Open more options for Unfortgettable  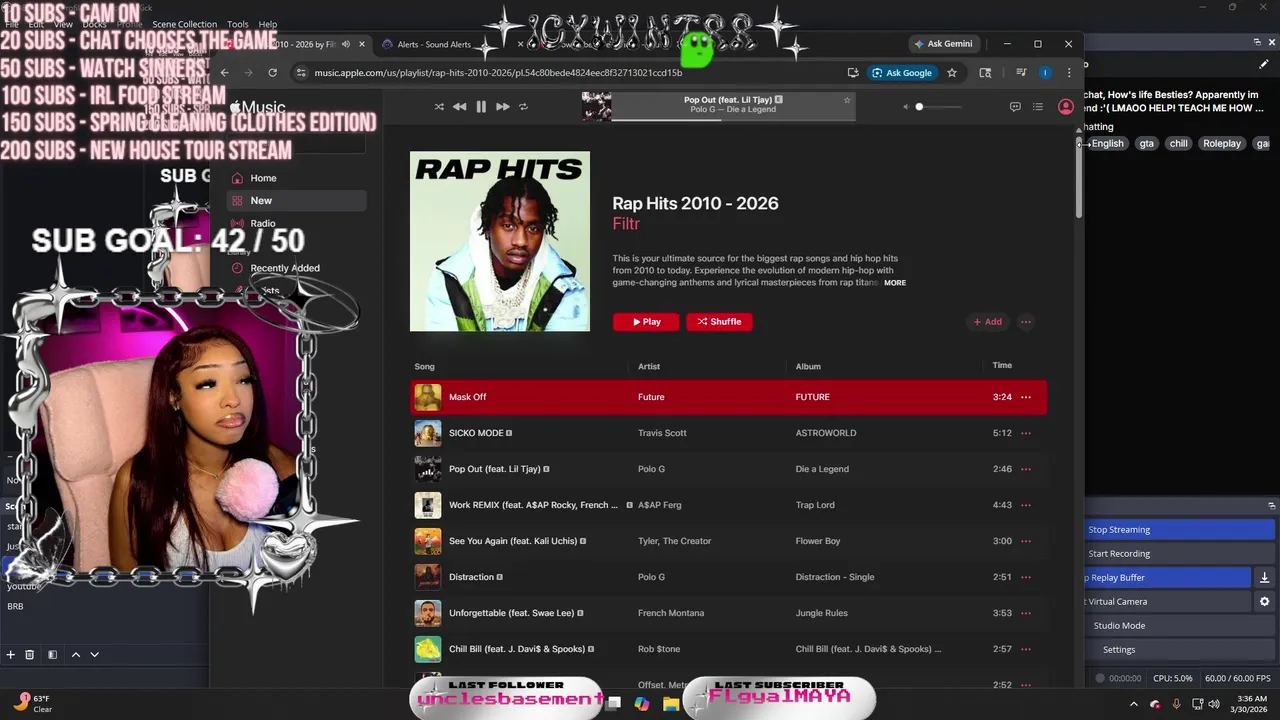click(1026, 613)
